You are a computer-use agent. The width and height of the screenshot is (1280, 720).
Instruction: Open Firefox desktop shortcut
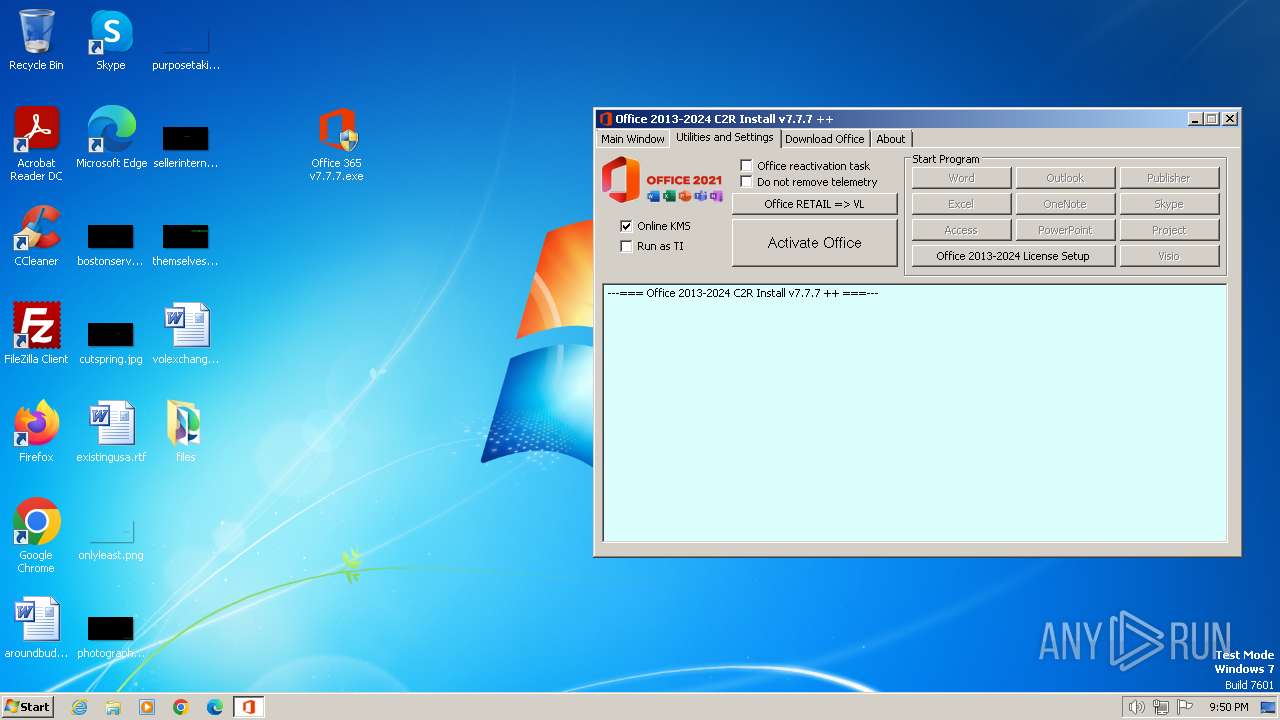click(36, 432)
